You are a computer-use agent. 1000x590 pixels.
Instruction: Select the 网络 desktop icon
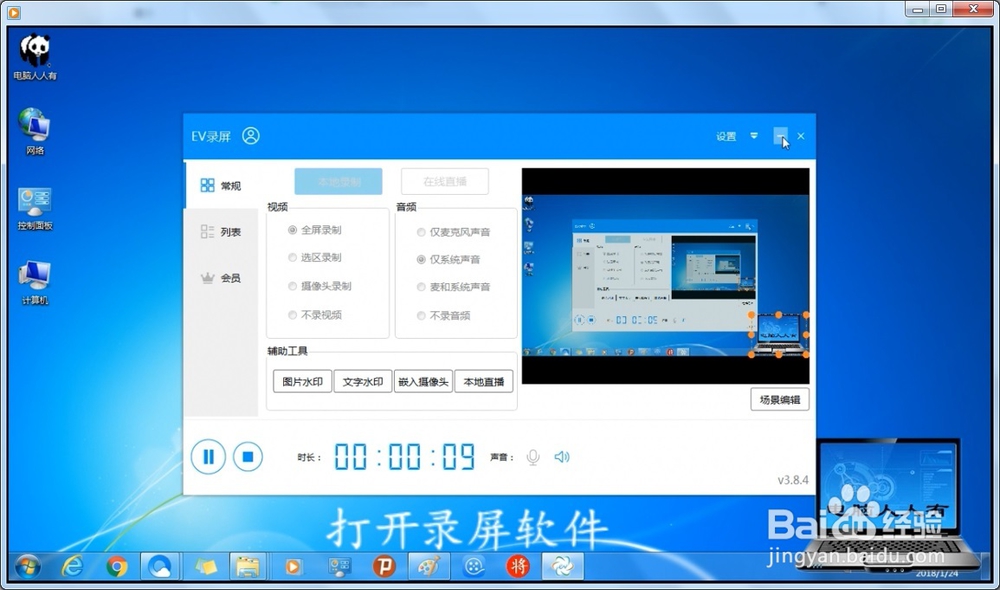coord(35,131)
